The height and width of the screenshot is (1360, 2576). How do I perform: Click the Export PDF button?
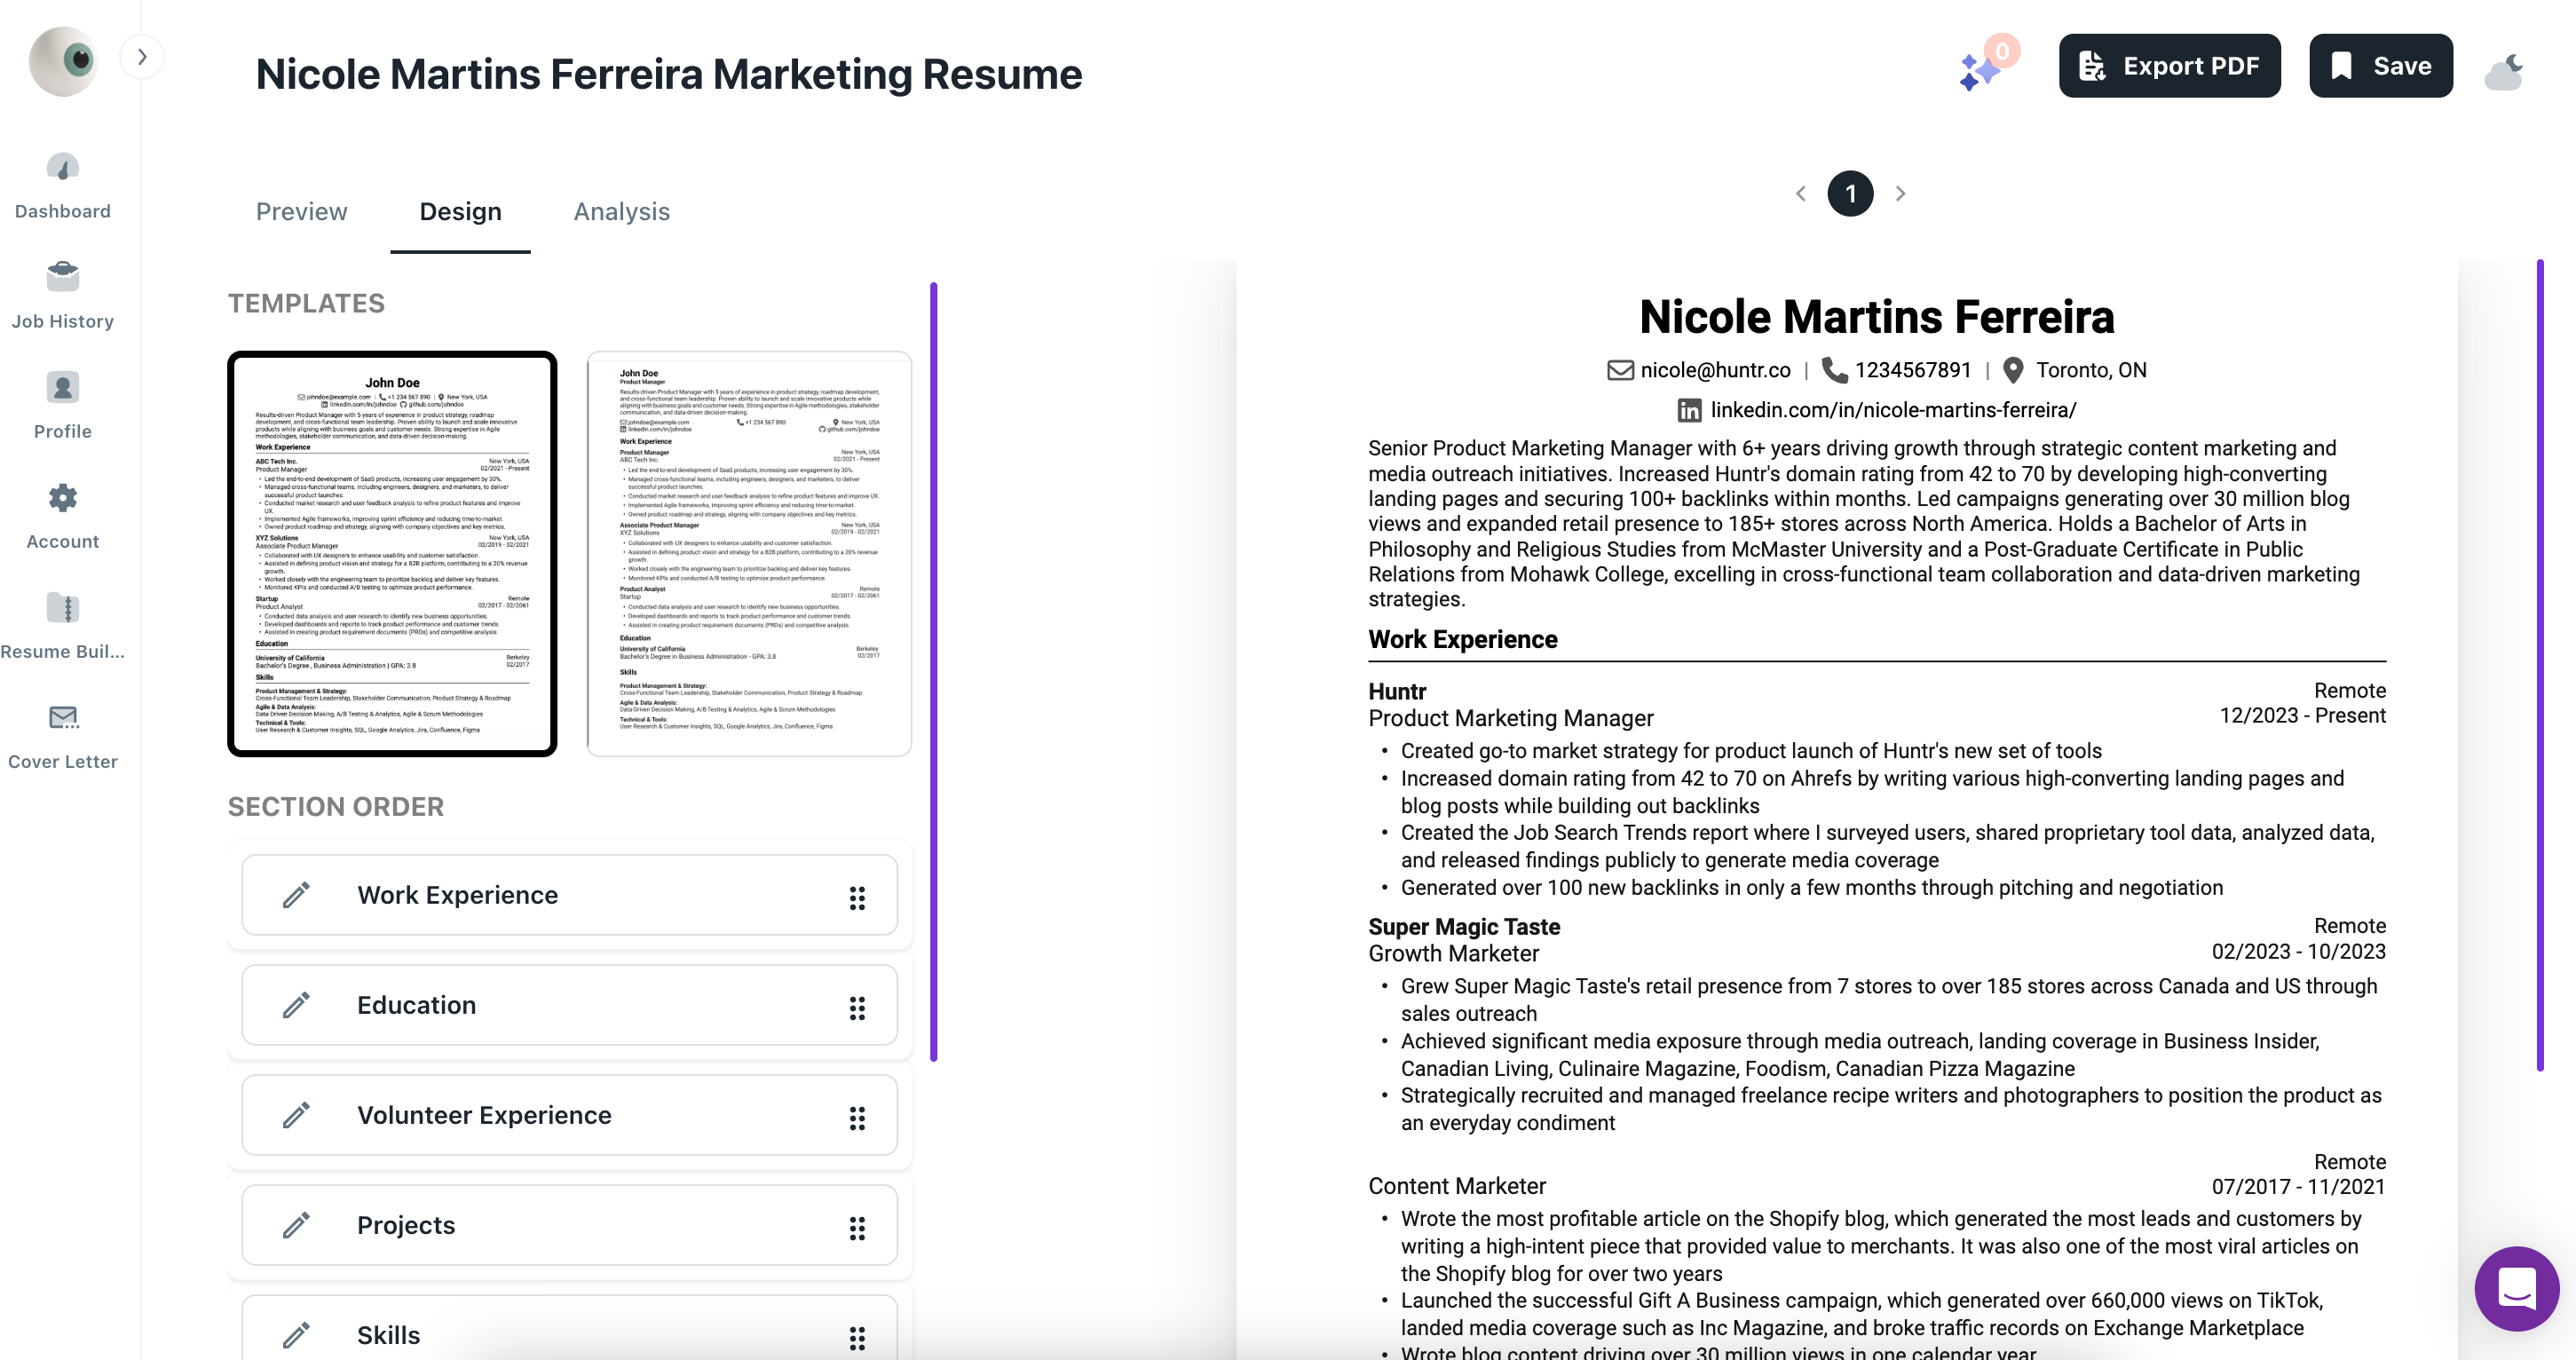pos(2169,66)
